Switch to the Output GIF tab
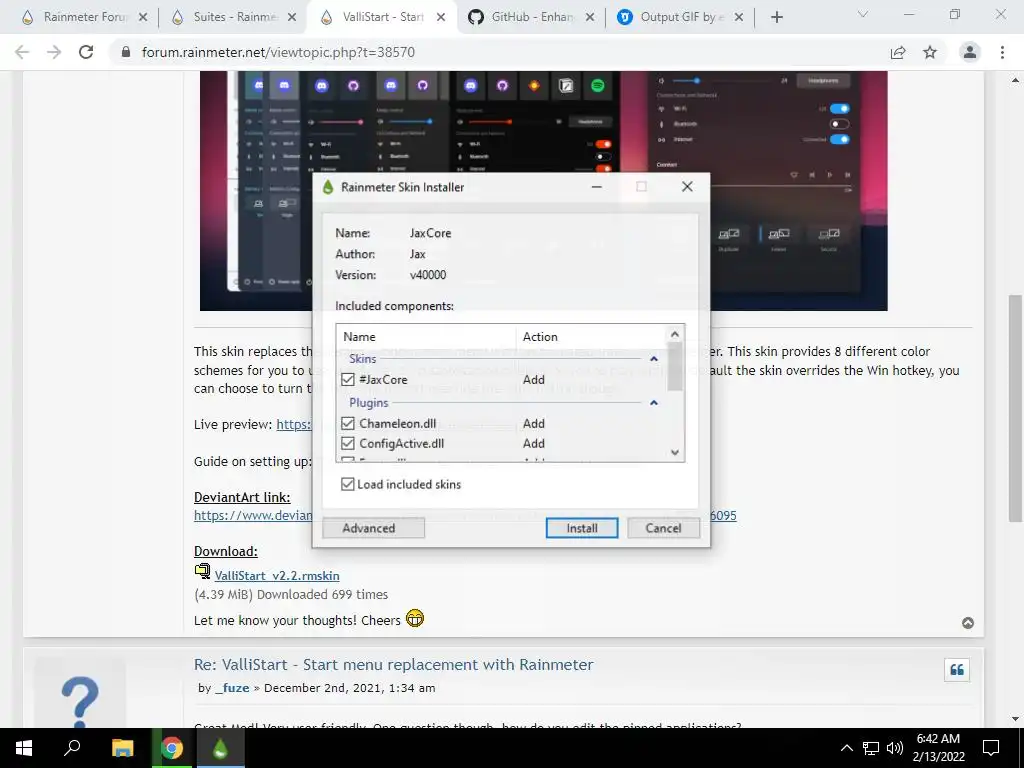Viewport: 1024px width, 768px height. [x=681, y=17]
